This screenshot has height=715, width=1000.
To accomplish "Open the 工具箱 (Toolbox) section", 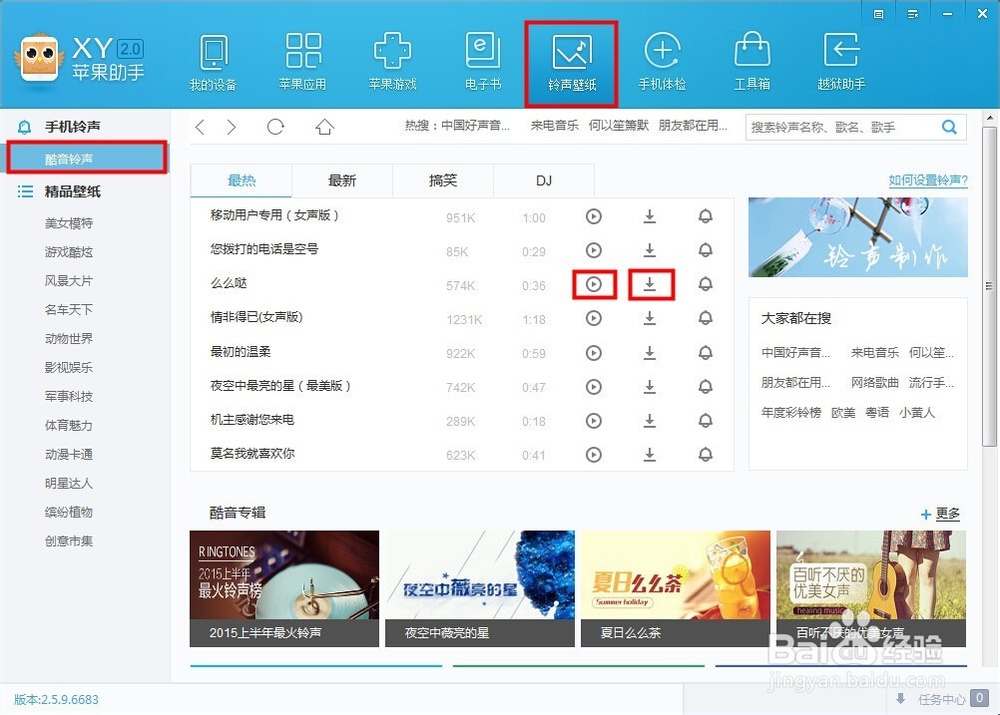I will click(x=752, y=60).
